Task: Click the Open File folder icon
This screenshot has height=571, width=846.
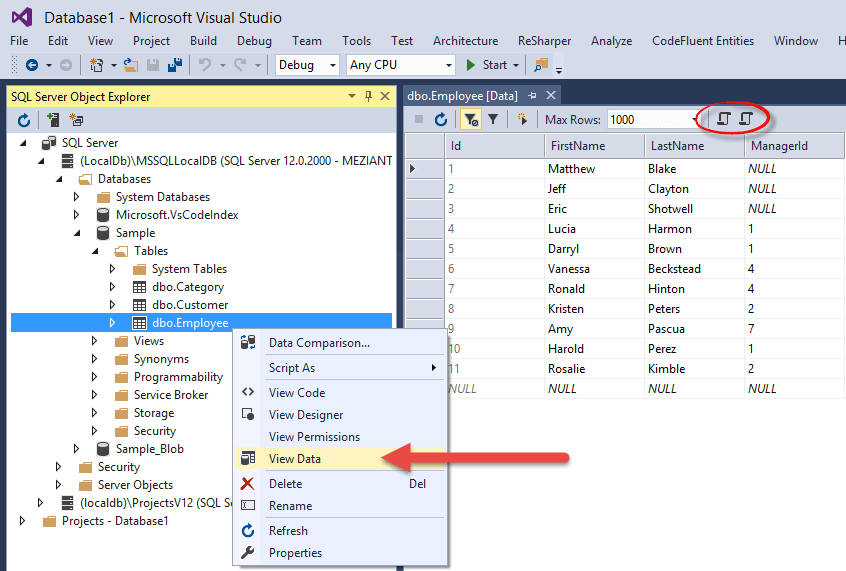Action: click(x=131, y=65)
